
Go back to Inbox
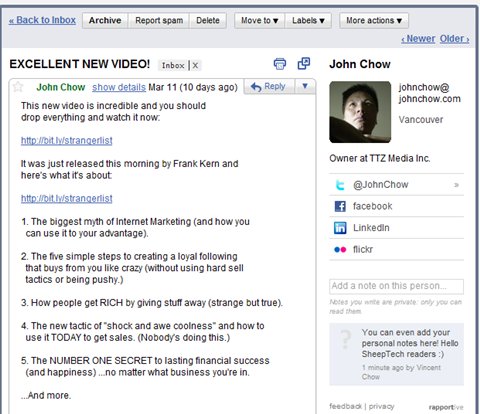pos(42,20)
